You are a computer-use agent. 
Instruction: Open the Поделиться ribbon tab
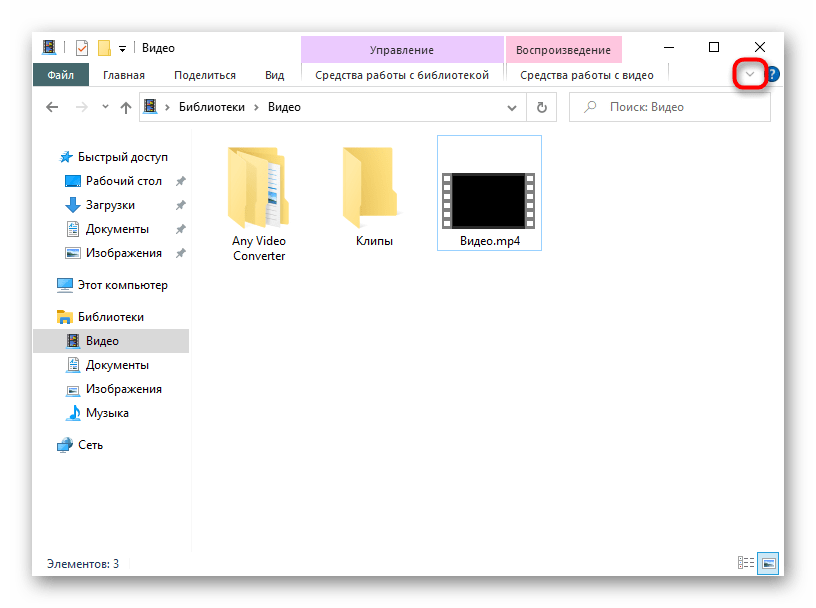205,75
